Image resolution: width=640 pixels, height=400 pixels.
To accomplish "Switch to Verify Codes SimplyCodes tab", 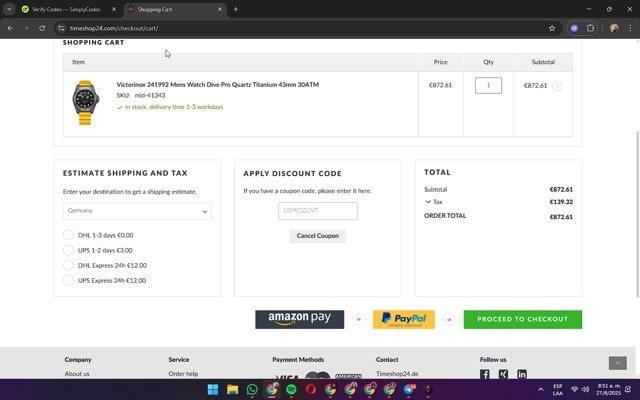I will [x=65, y=9].
